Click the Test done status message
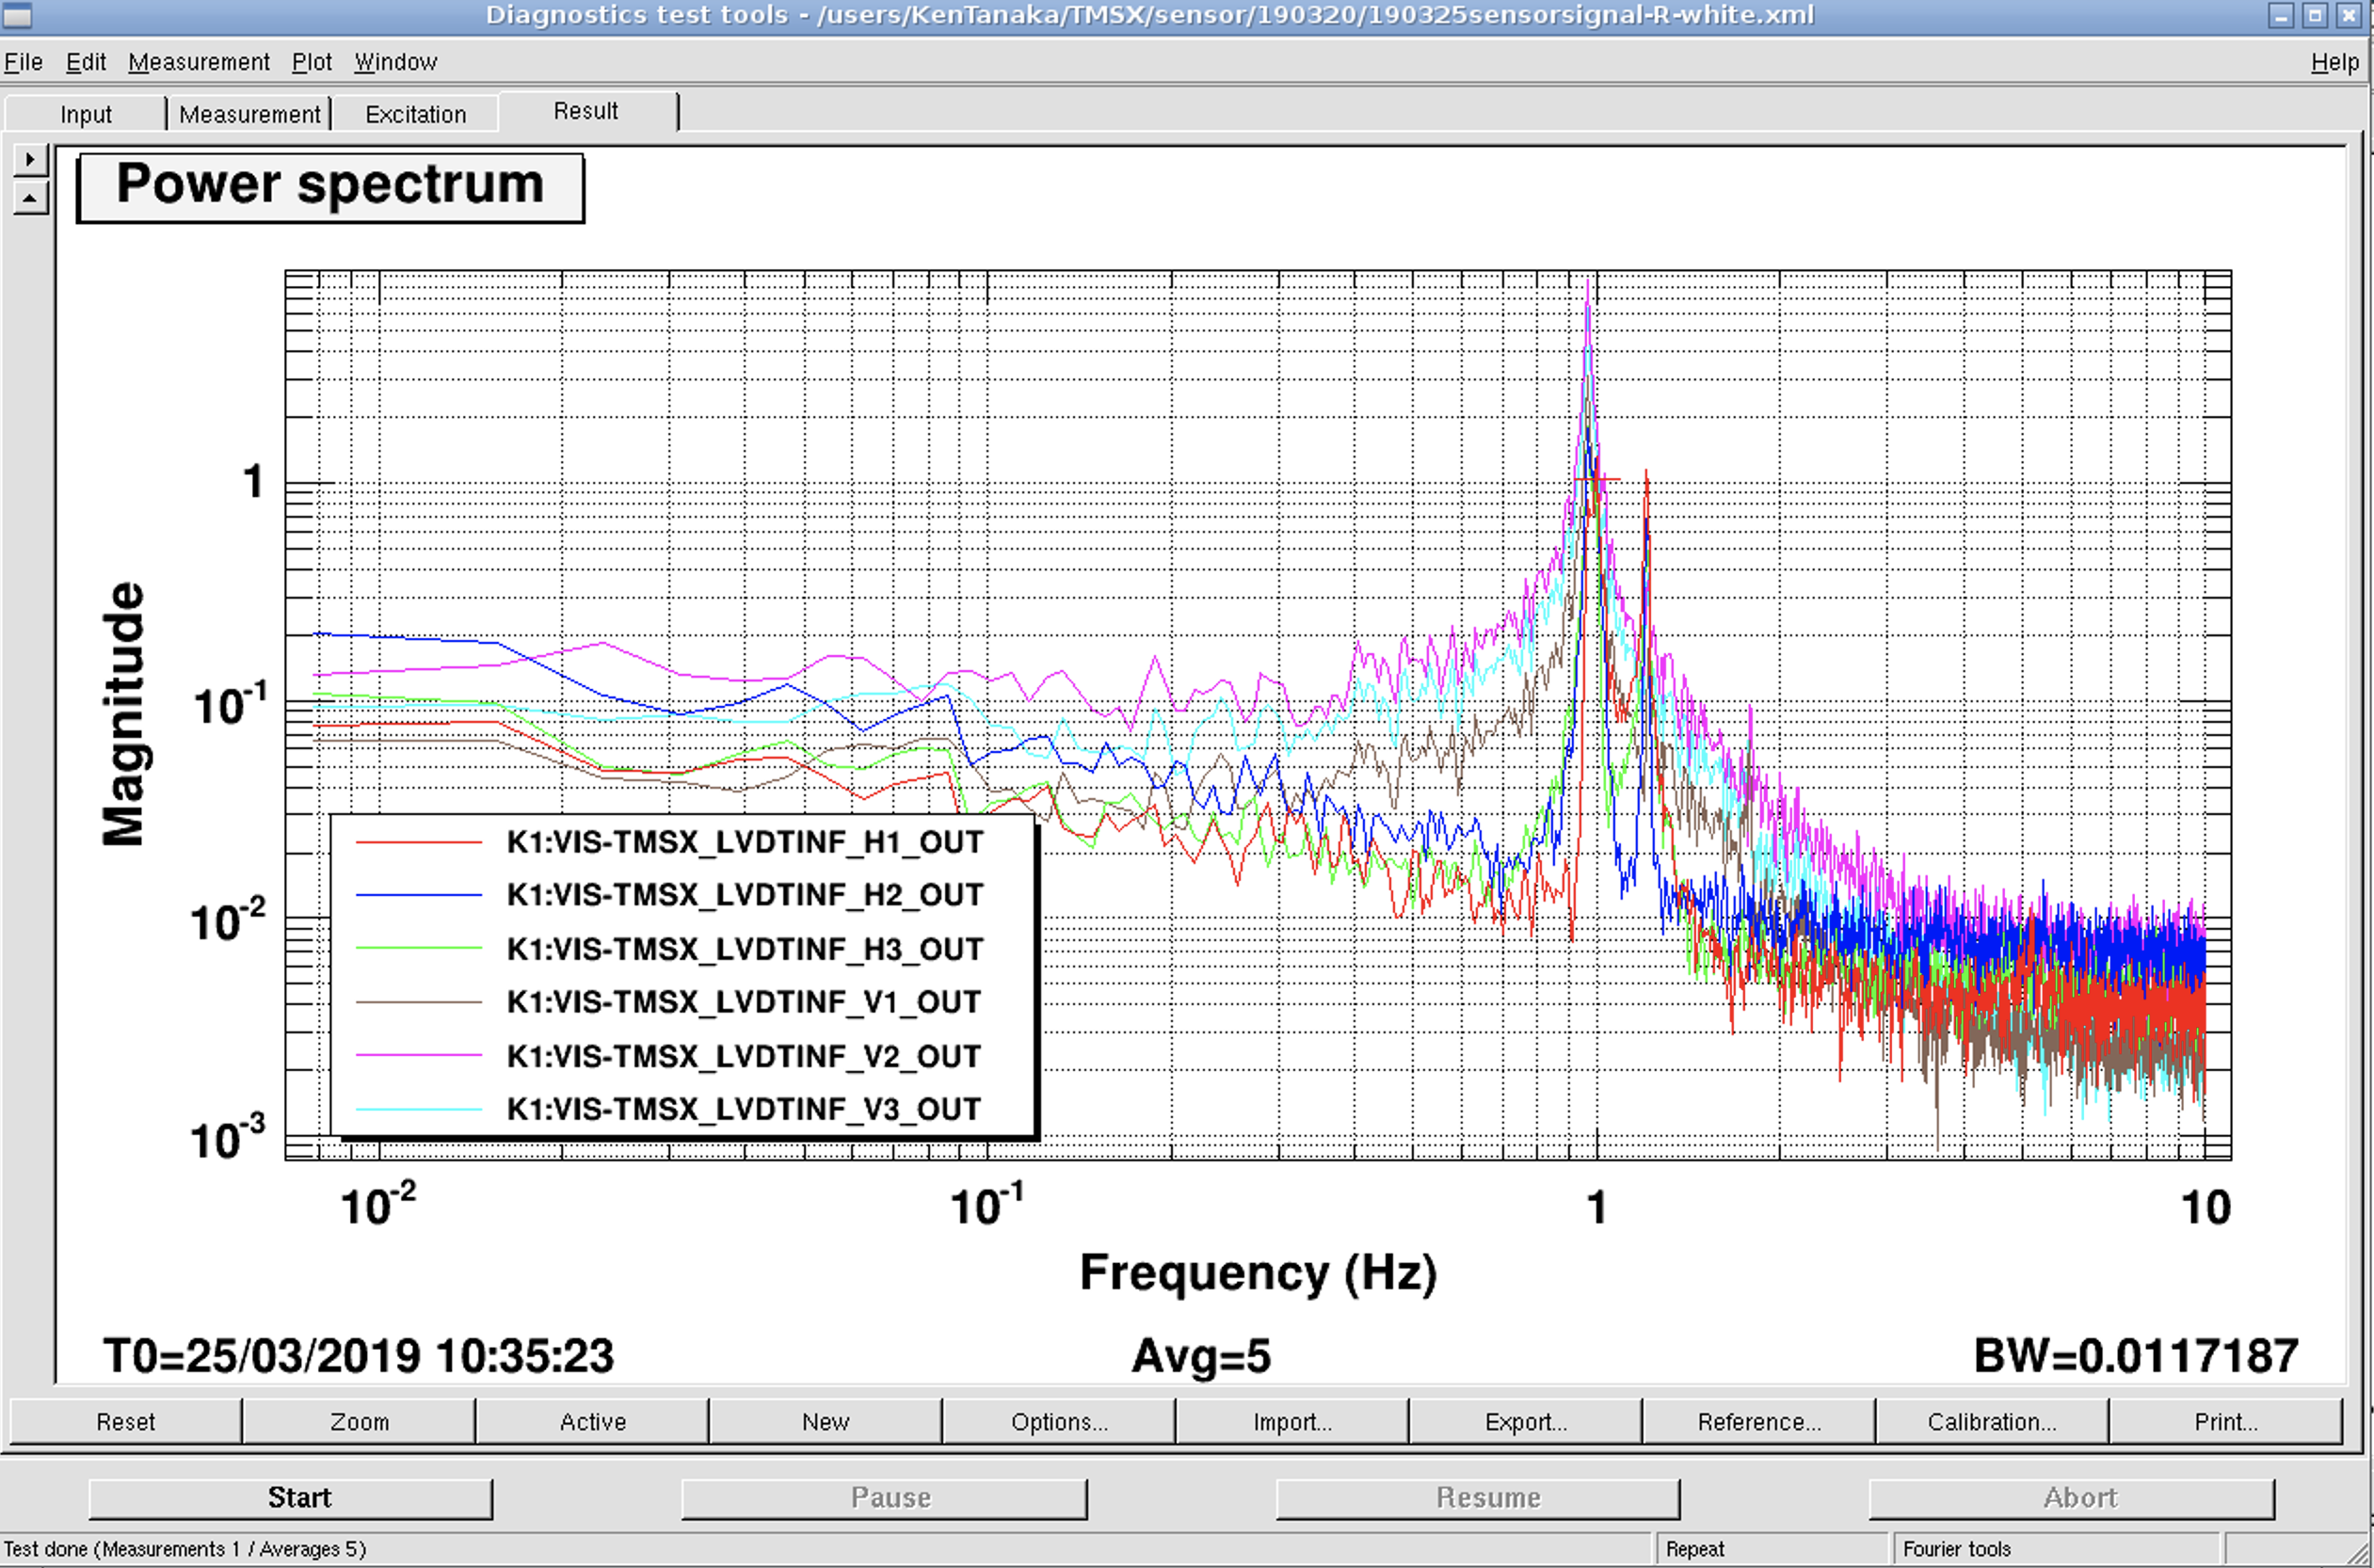 [185, 1549]
